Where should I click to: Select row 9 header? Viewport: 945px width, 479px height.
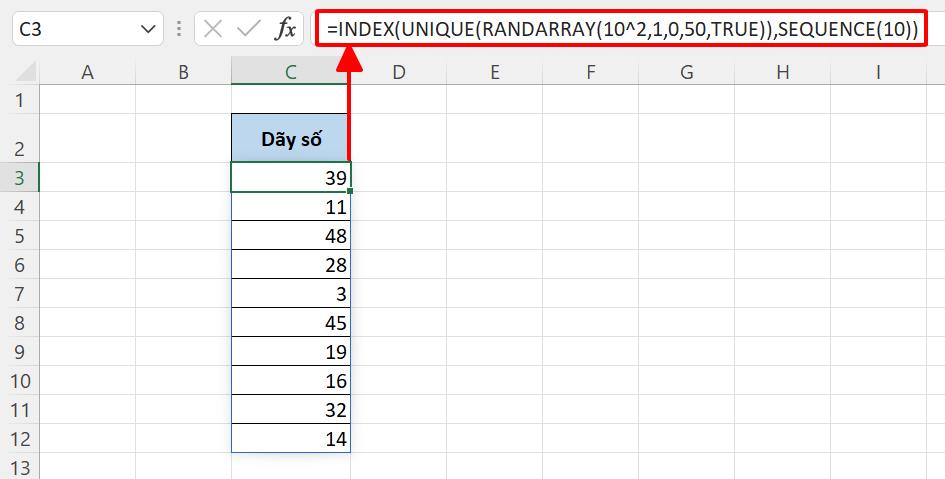point(20,351)
